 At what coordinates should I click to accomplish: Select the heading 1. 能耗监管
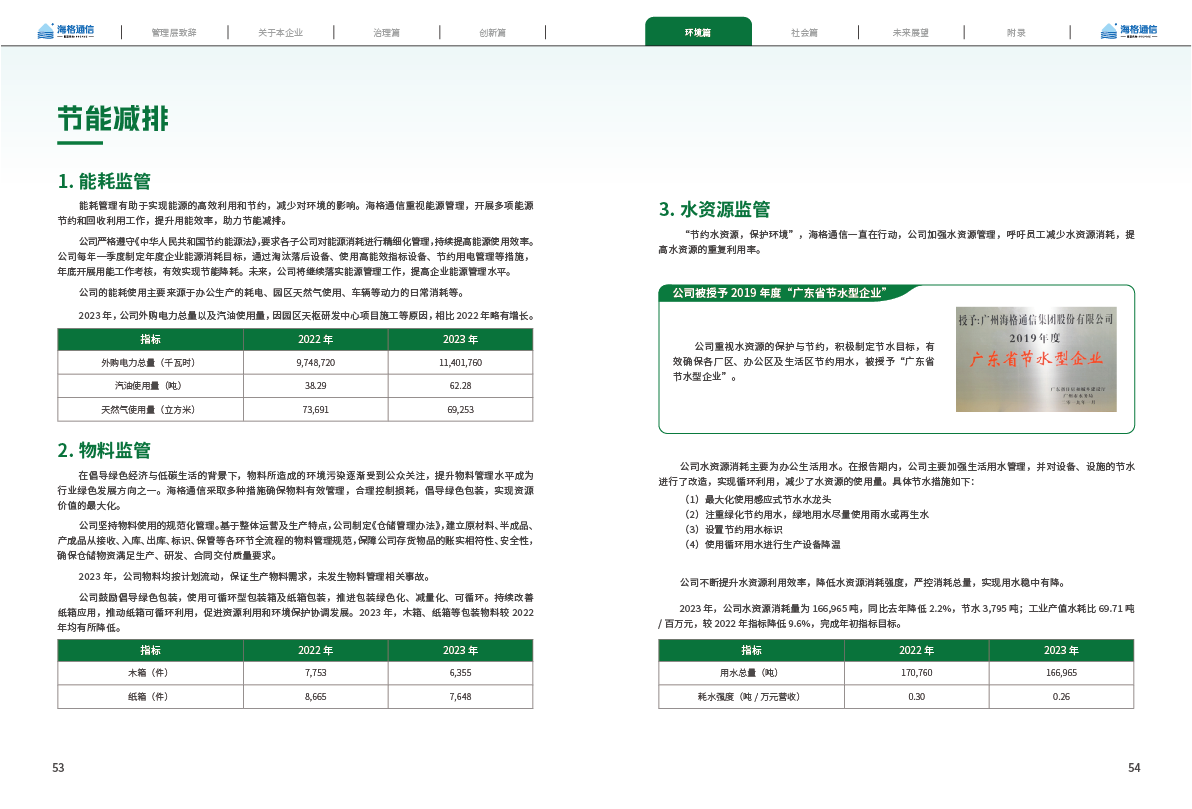pyautogui.click(x=103, y=181)
